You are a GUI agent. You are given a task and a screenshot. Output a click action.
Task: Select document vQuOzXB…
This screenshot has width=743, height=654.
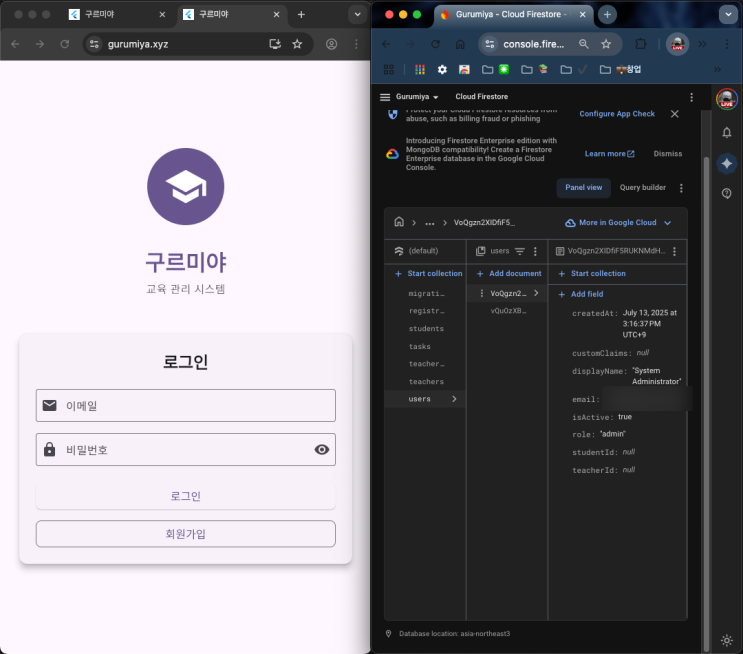[x=508, y=311]
